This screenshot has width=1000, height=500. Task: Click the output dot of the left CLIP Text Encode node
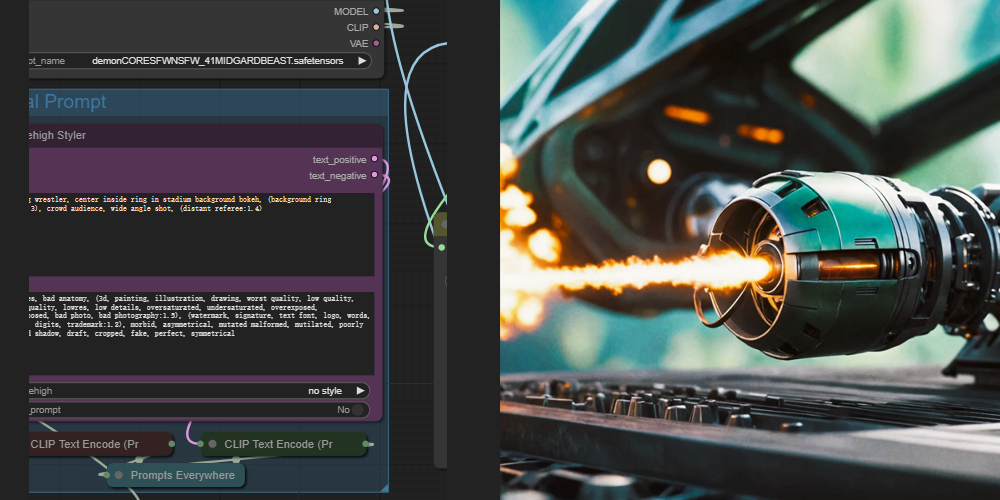(x=172, y=444)
